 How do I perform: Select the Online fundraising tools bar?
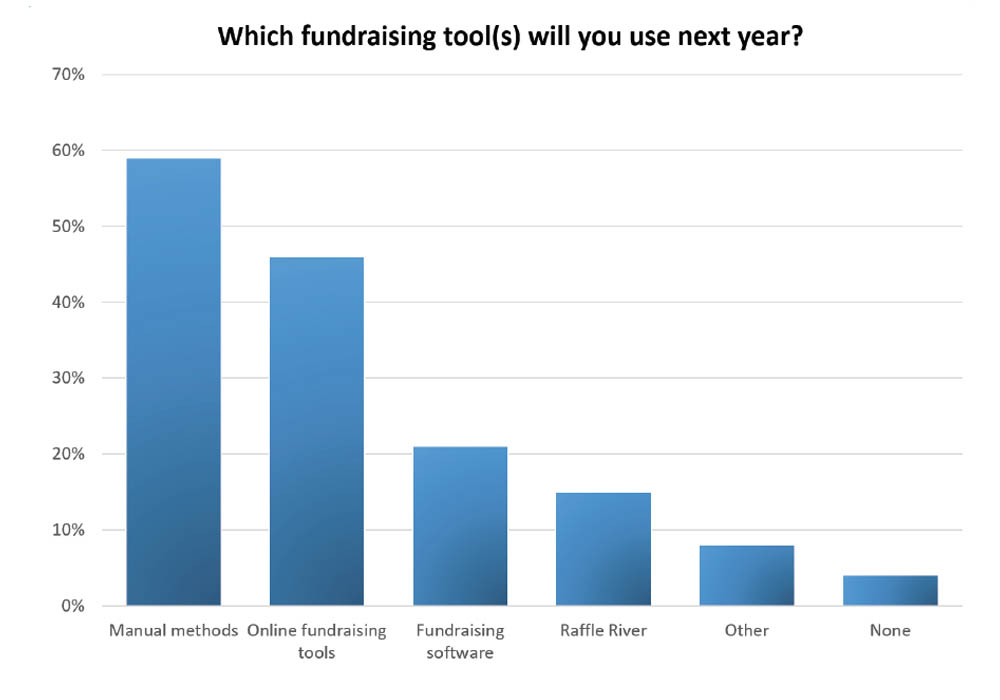pos(317,432)
